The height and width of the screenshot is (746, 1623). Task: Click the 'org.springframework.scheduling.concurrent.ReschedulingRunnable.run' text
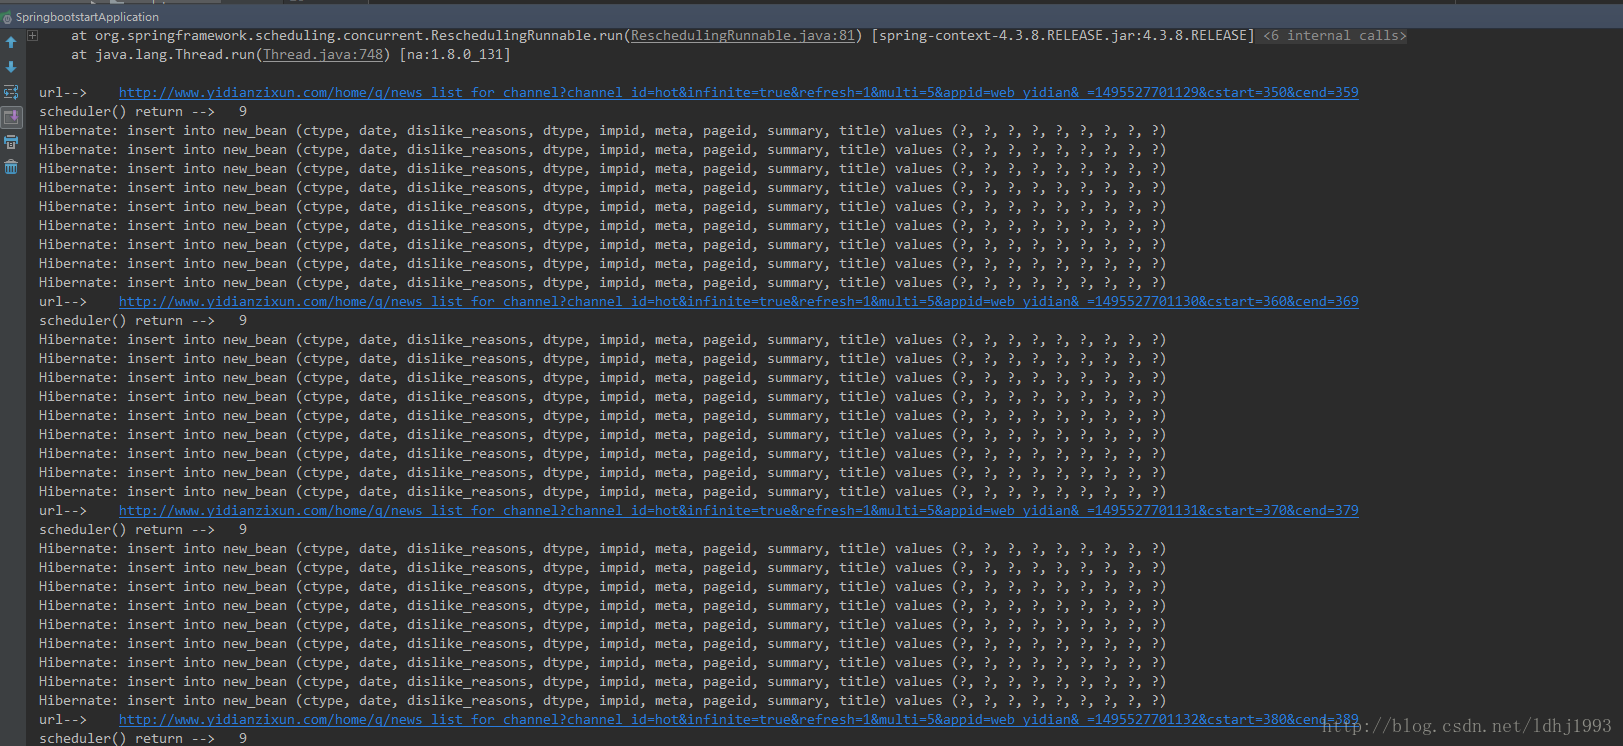click(359, 36)
